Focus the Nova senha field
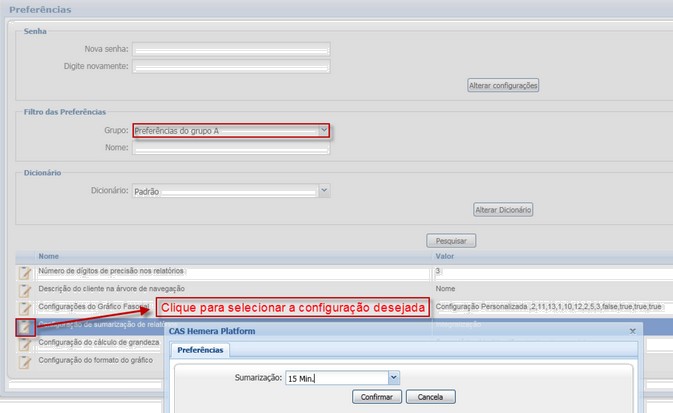Image resolution: width=673 pixels, height=413 pixels. coord(231,48)
